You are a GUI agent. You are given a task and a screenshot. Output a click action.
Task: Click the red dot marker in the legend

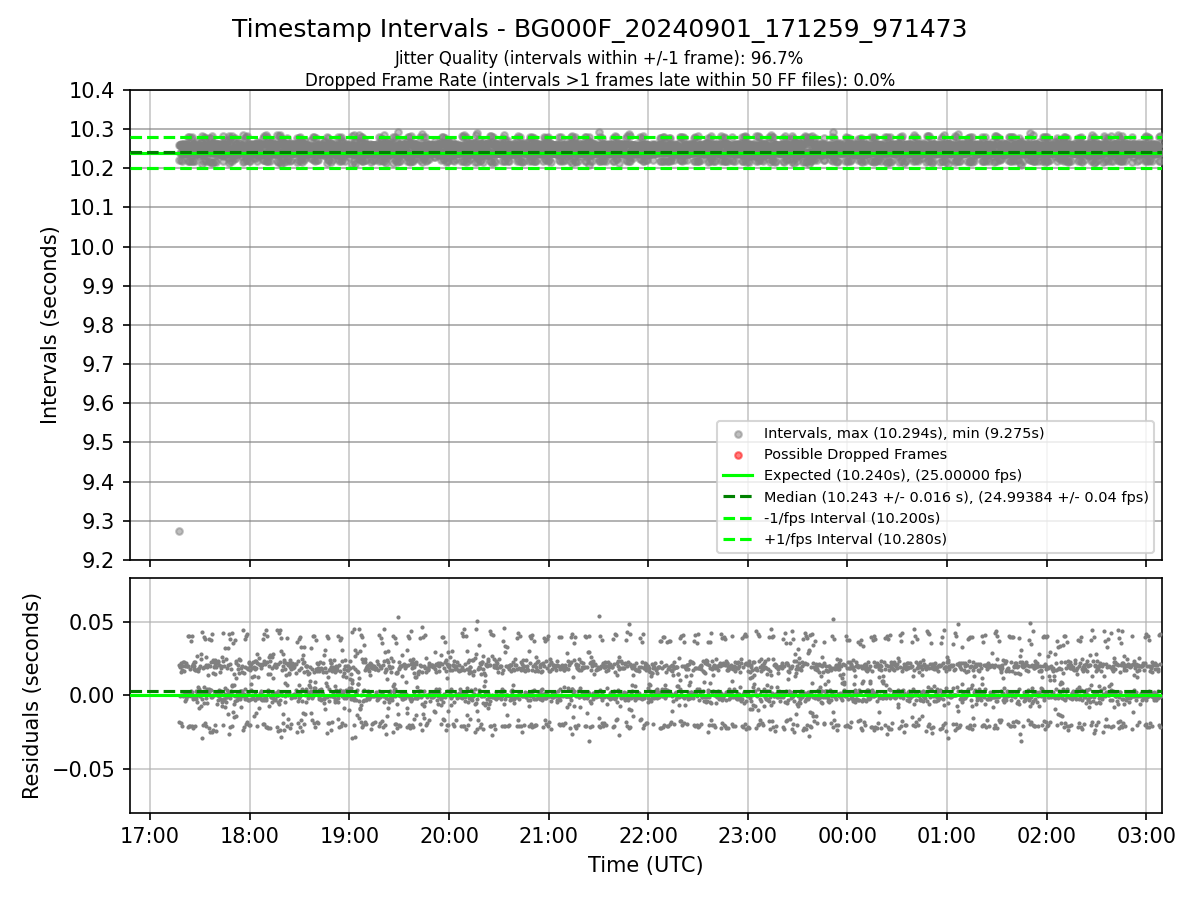click(x=738, y=455)
